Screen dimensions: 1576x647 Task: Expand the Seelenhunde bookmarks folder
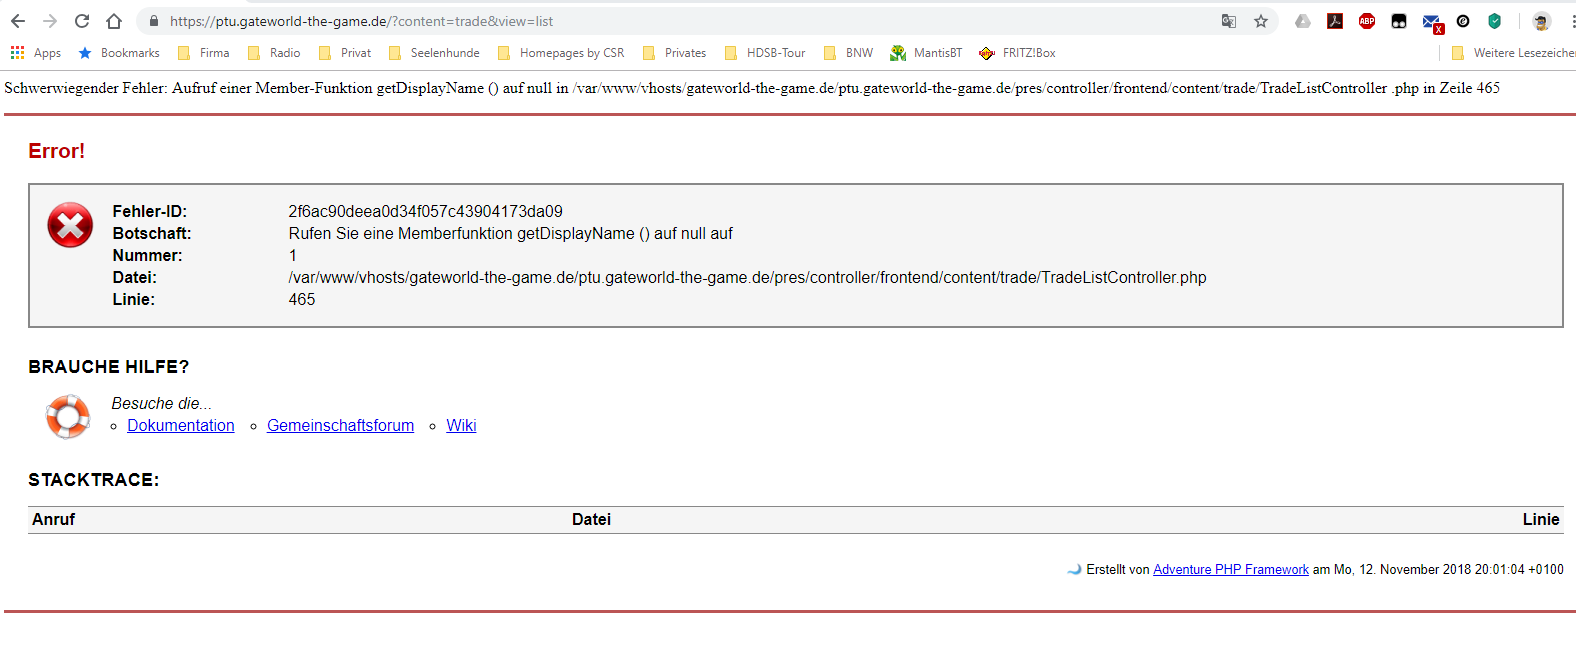click(434, 53)
